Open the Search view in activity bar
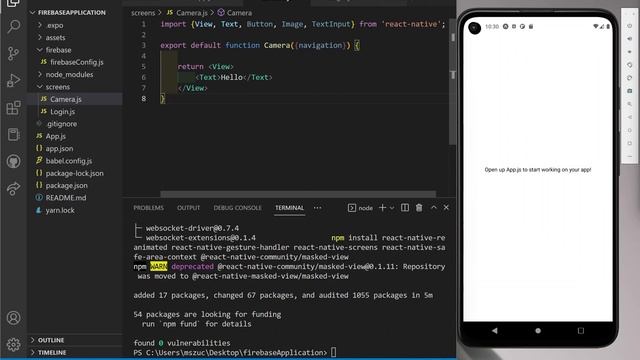Image resolution: width=640 pixels, height=360 pixels. coord(13,27)
